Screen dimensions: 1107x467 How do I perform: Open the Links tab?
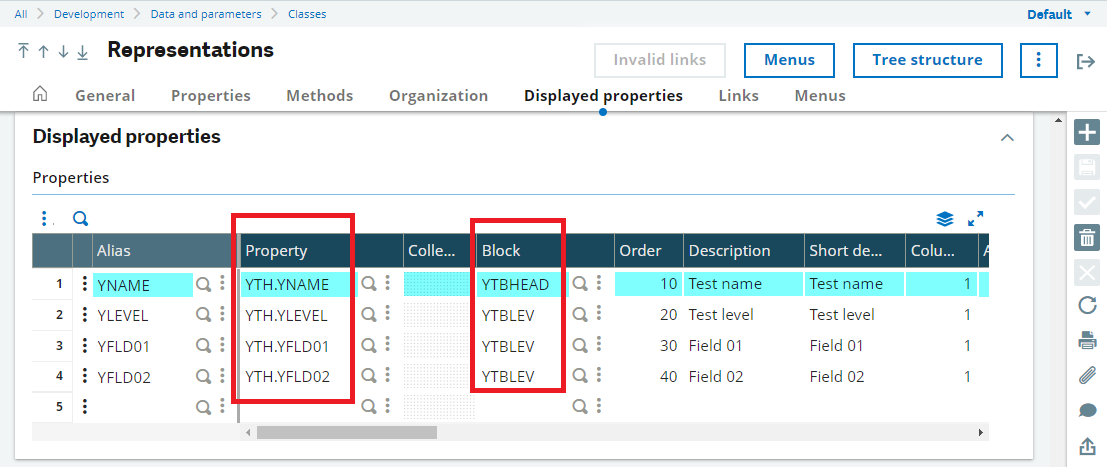point(738,95)
